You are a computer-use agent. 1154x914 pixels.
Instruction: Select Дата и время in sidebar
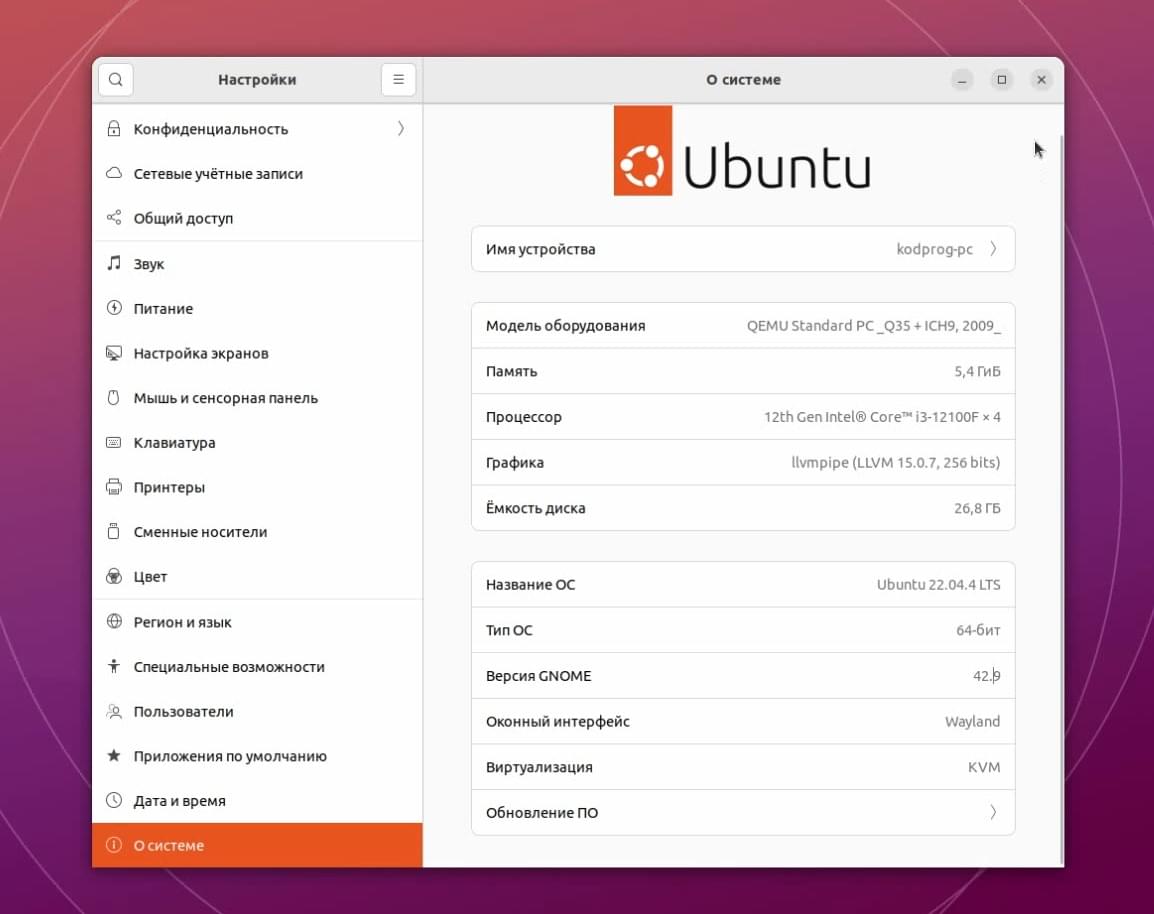pos(257,801)
